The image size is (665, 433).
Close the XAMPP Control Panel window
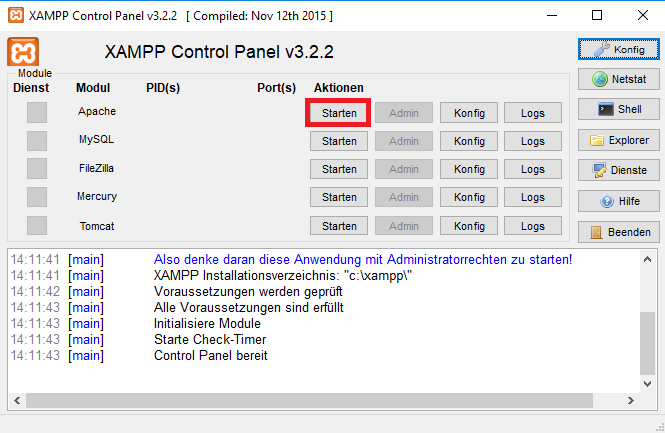click(643, 15)
